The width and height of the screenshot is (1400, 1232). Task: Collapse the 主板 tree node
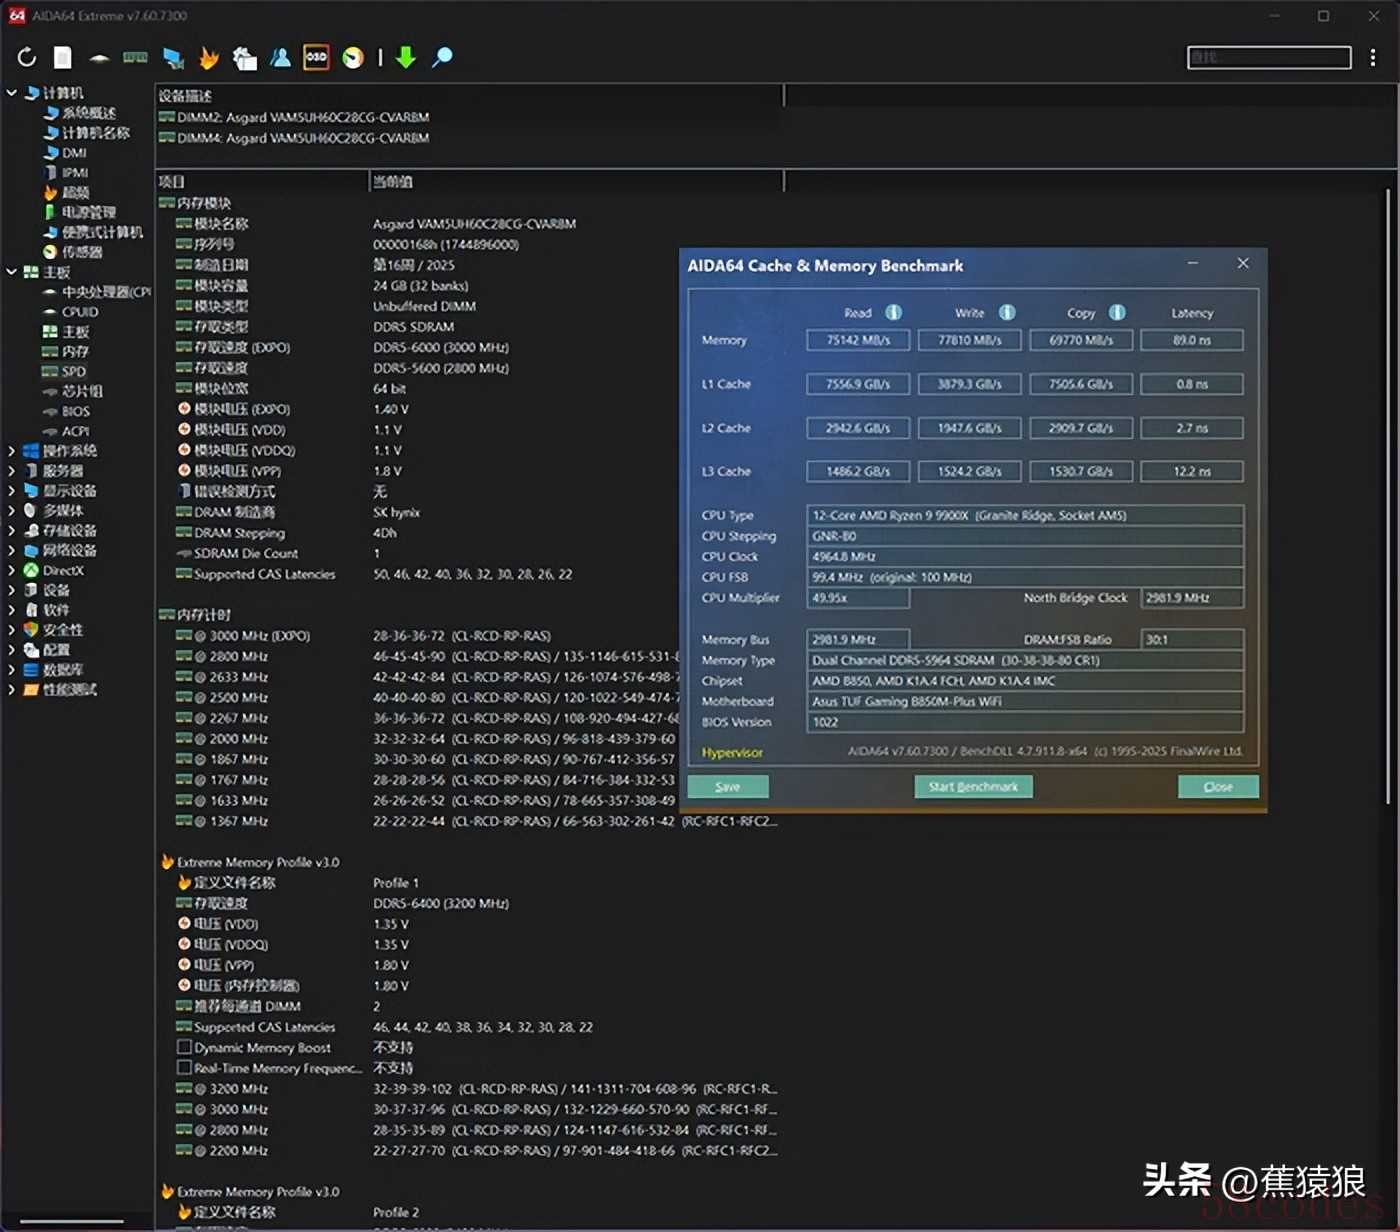(x=12, y=272)
